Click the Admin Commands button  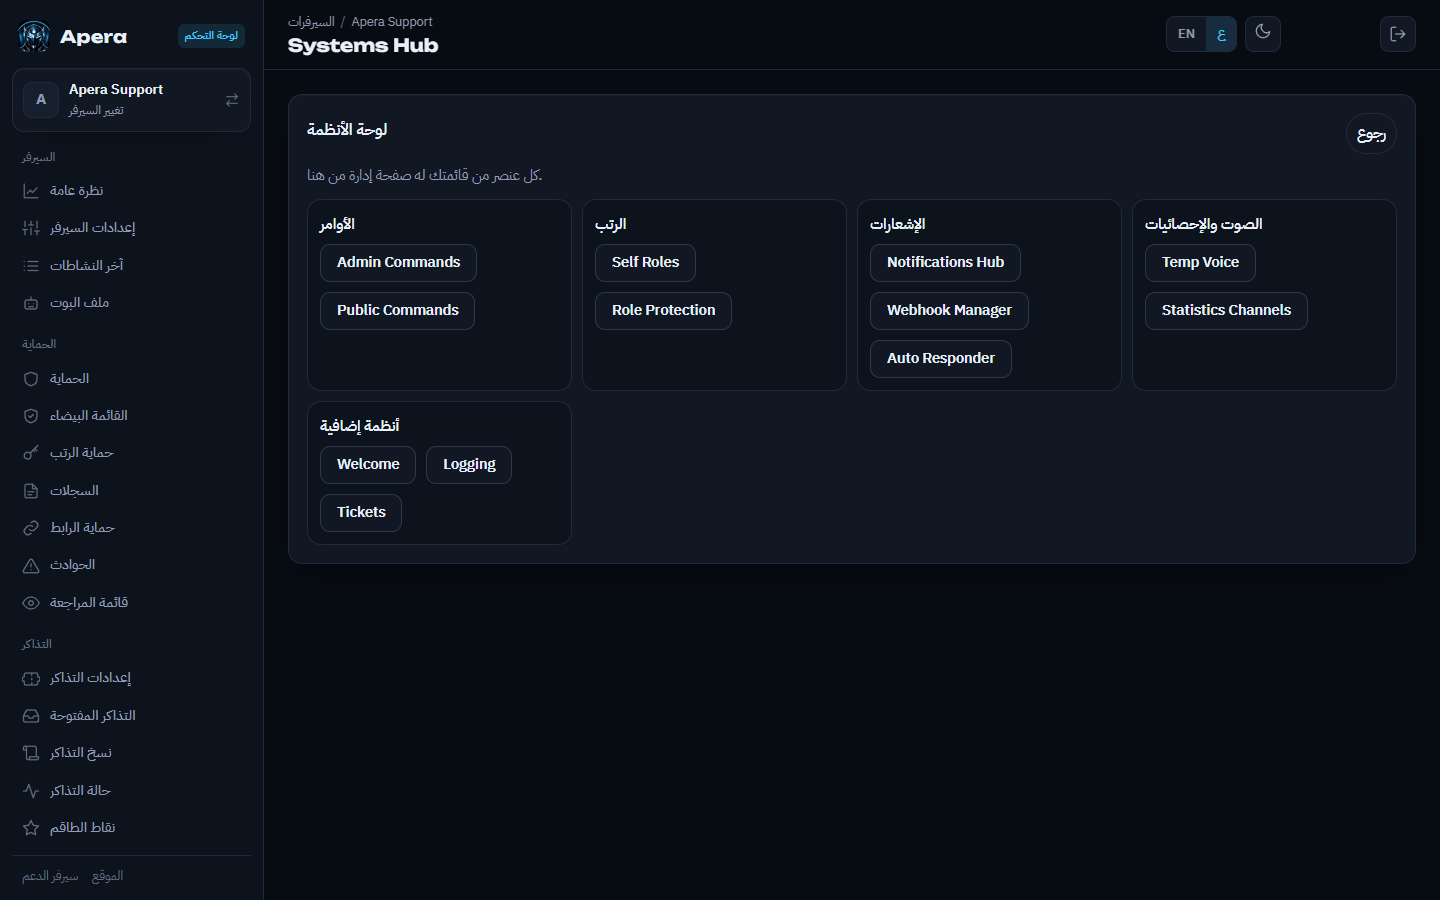tap(398, 263)
